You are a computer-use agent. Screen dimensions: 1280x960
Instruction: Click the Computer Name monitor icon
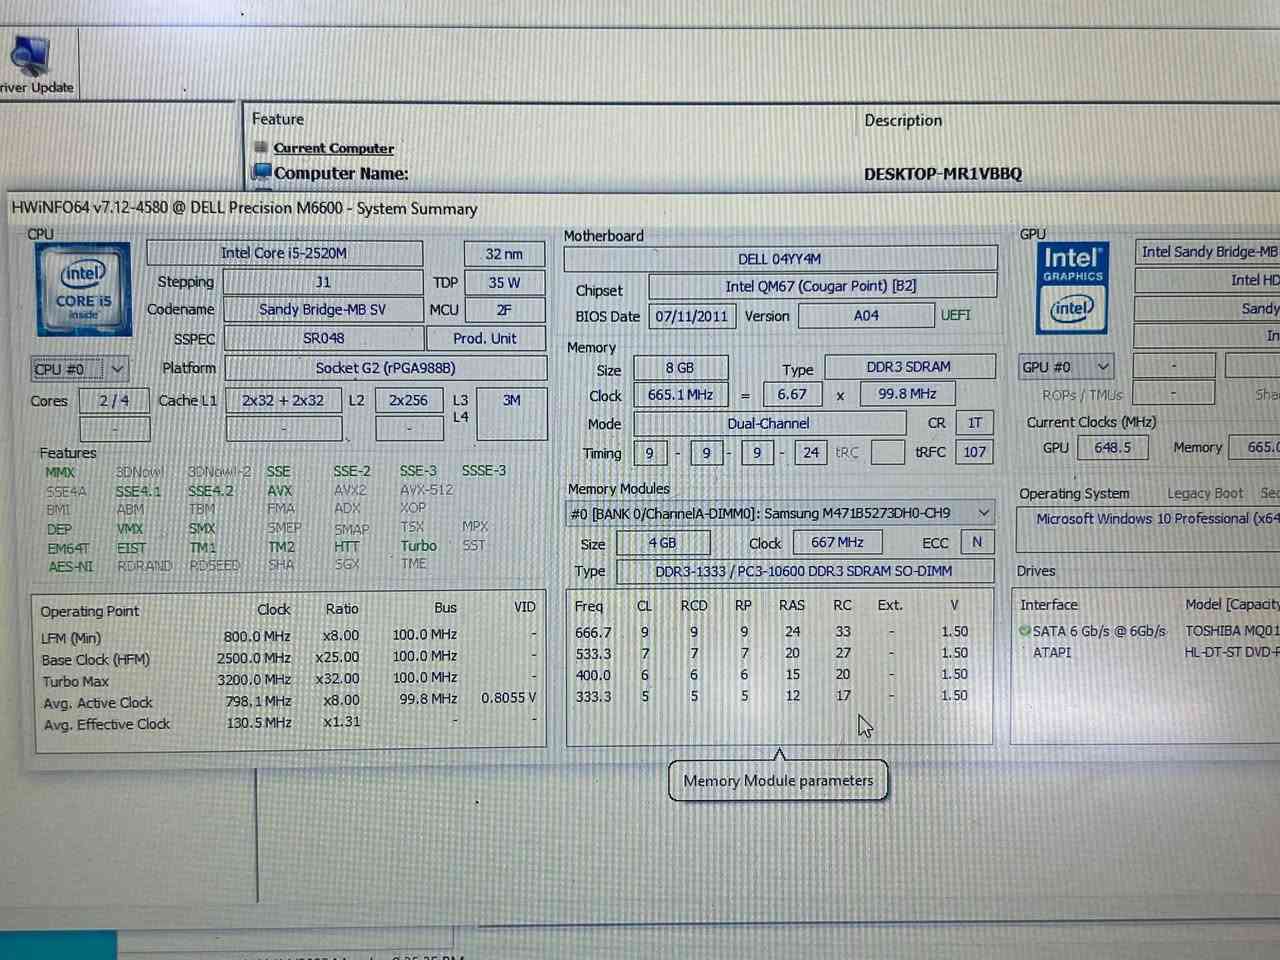(x=263, y=172)
